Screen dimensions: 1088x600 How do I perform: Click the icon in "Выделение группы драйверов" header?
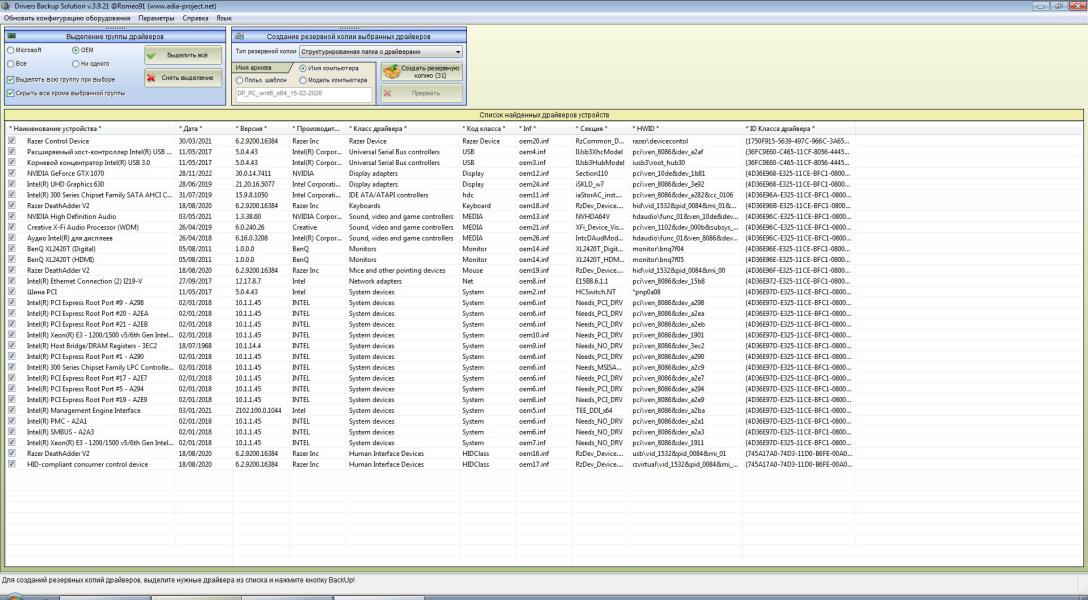coord(12,36)
